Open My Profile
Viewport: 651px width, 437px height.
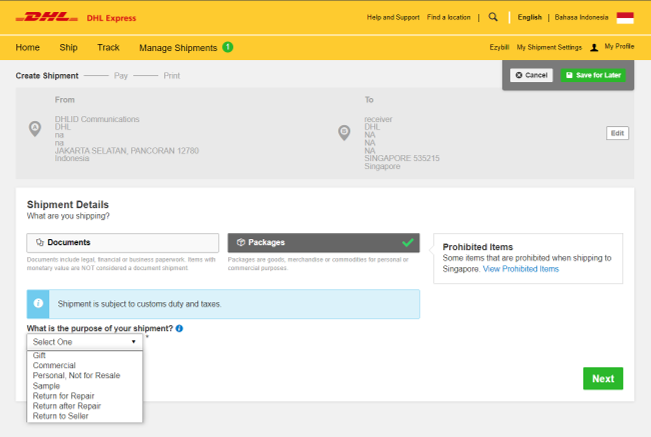click(619, 46)
